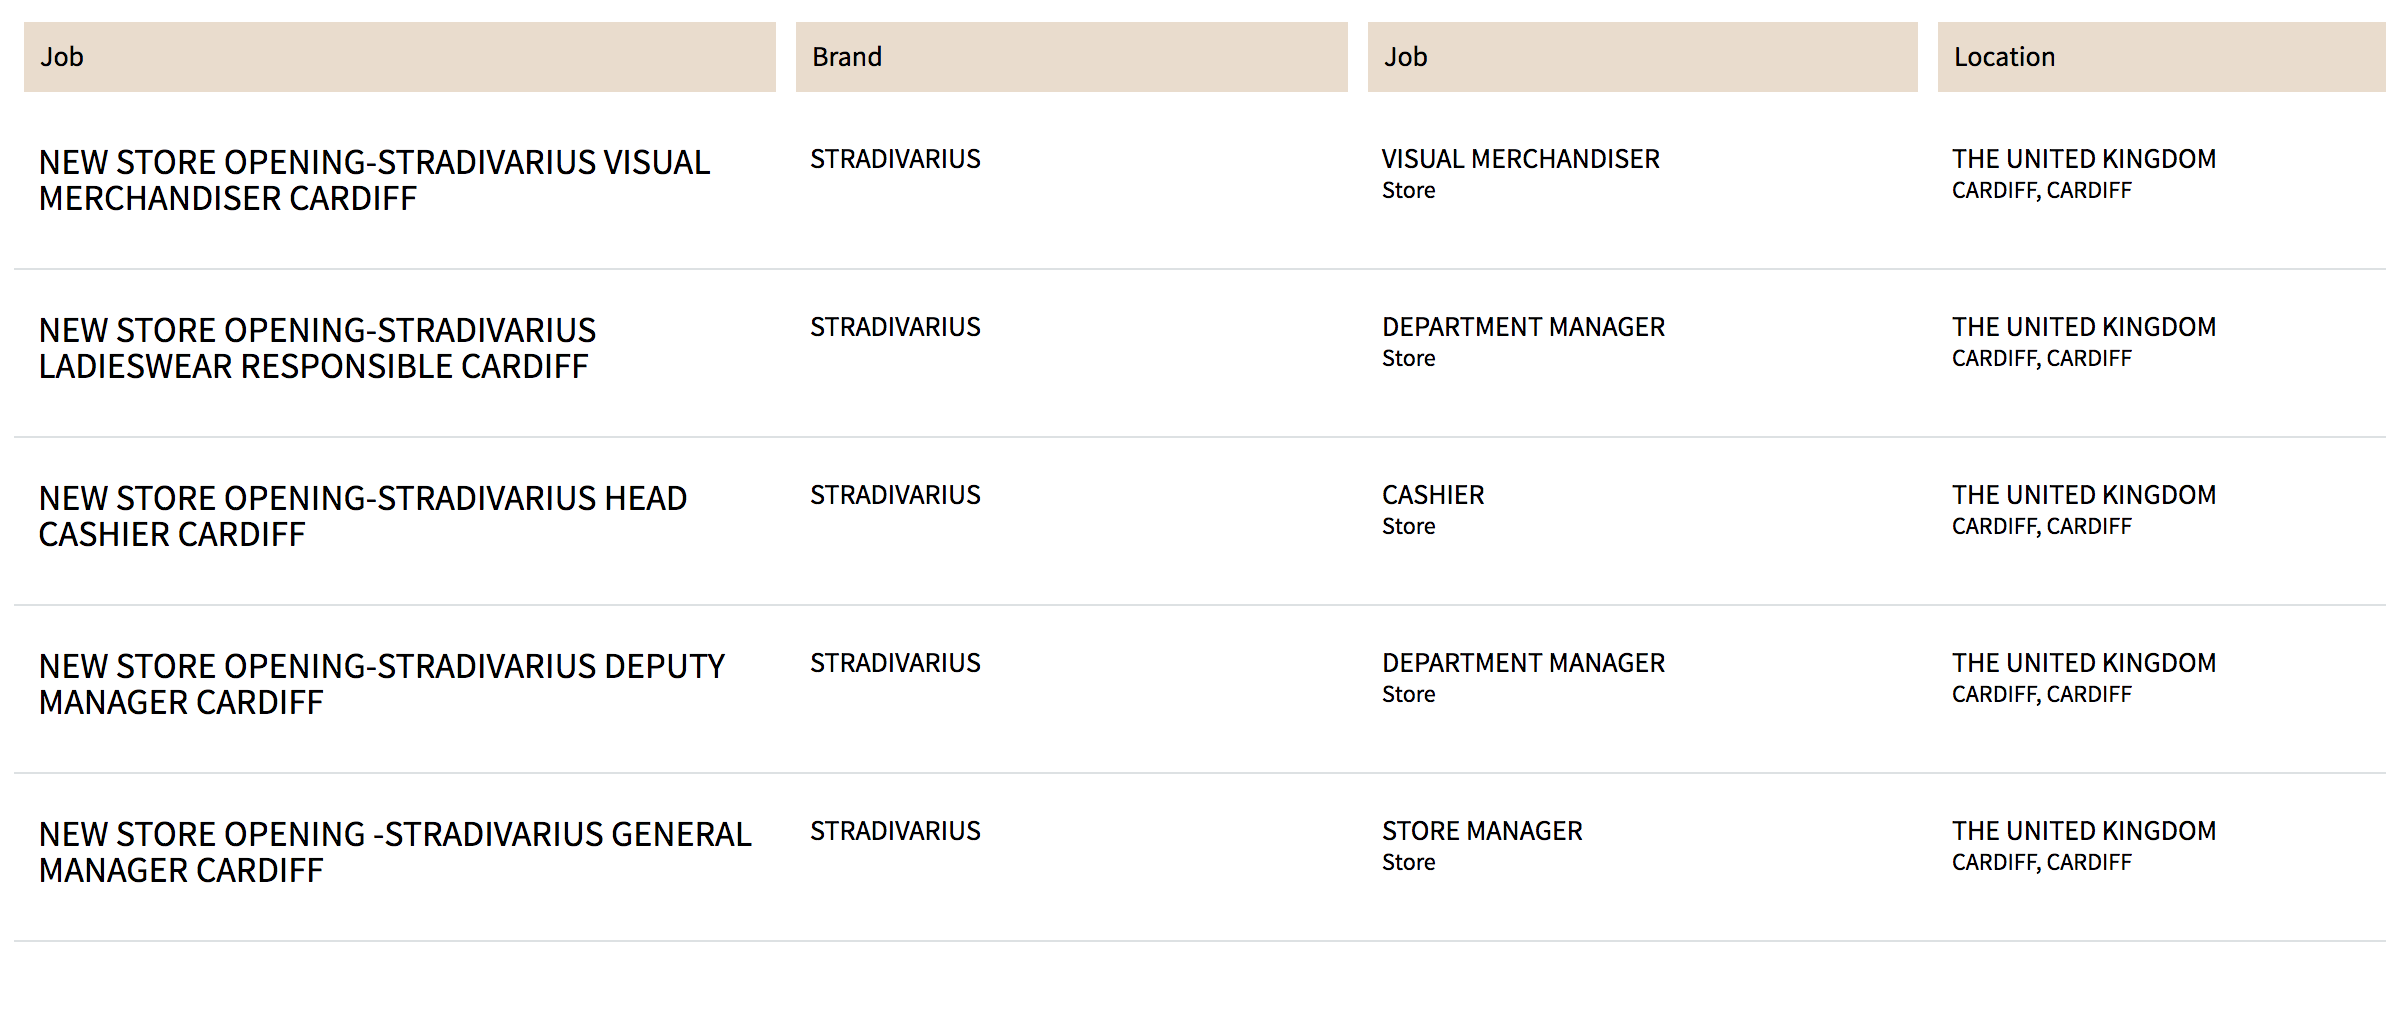Open the Head Cashier Cardiff job listing
The height and width of the screenshot is (1022, 2386).
pos(362,516)
